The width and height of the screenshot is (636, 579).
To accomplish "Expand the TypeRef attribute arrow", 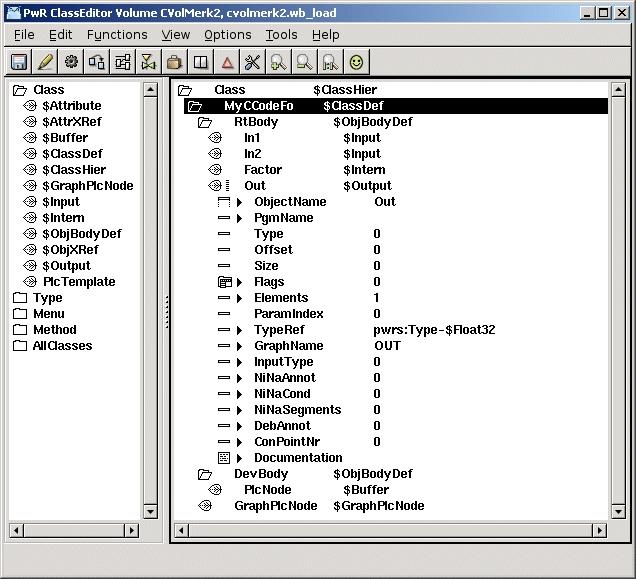I will point(239,330).
